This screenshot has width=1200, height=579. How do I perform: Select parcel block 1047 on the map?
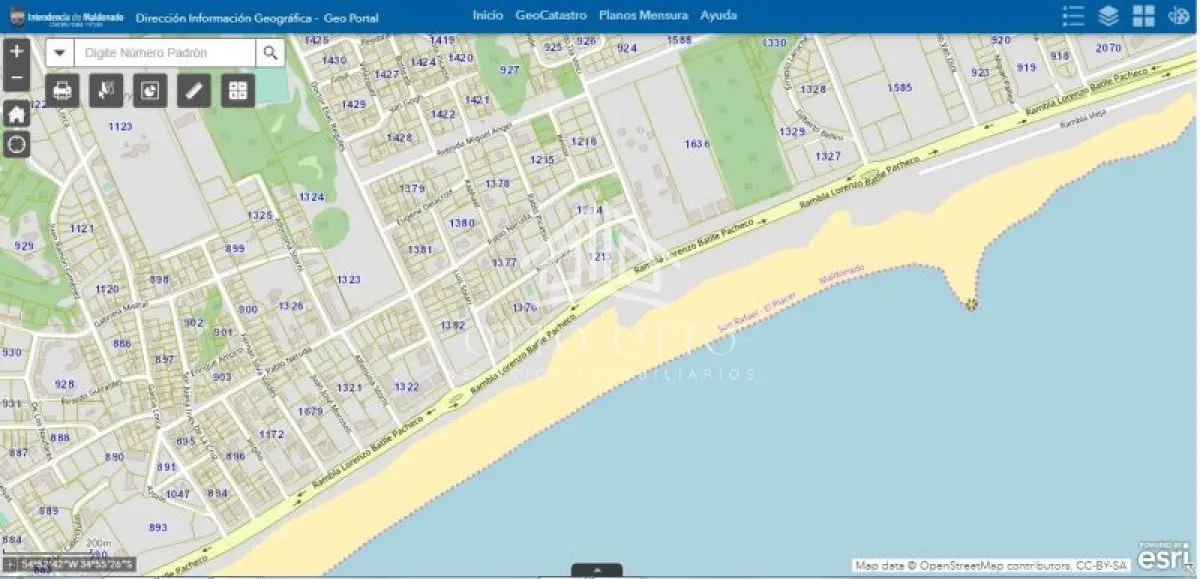tap(178, 494)
